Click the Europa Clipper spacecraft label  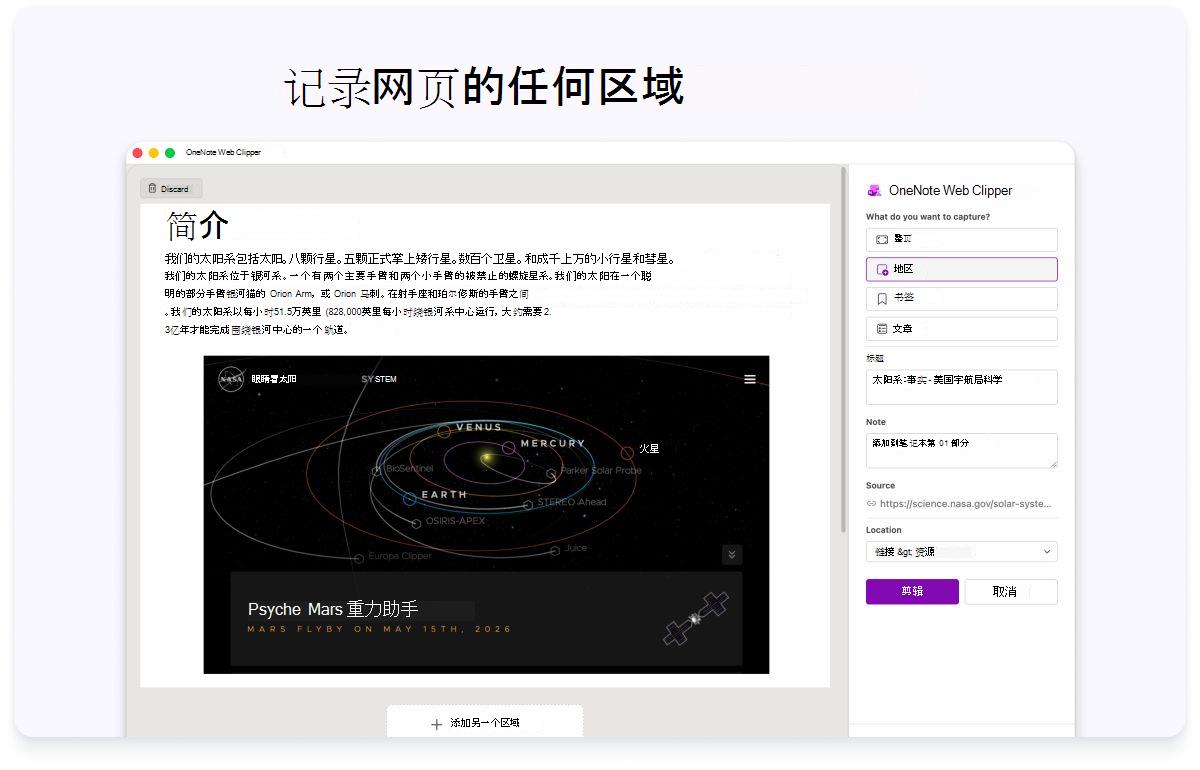[x=400, y=556]
